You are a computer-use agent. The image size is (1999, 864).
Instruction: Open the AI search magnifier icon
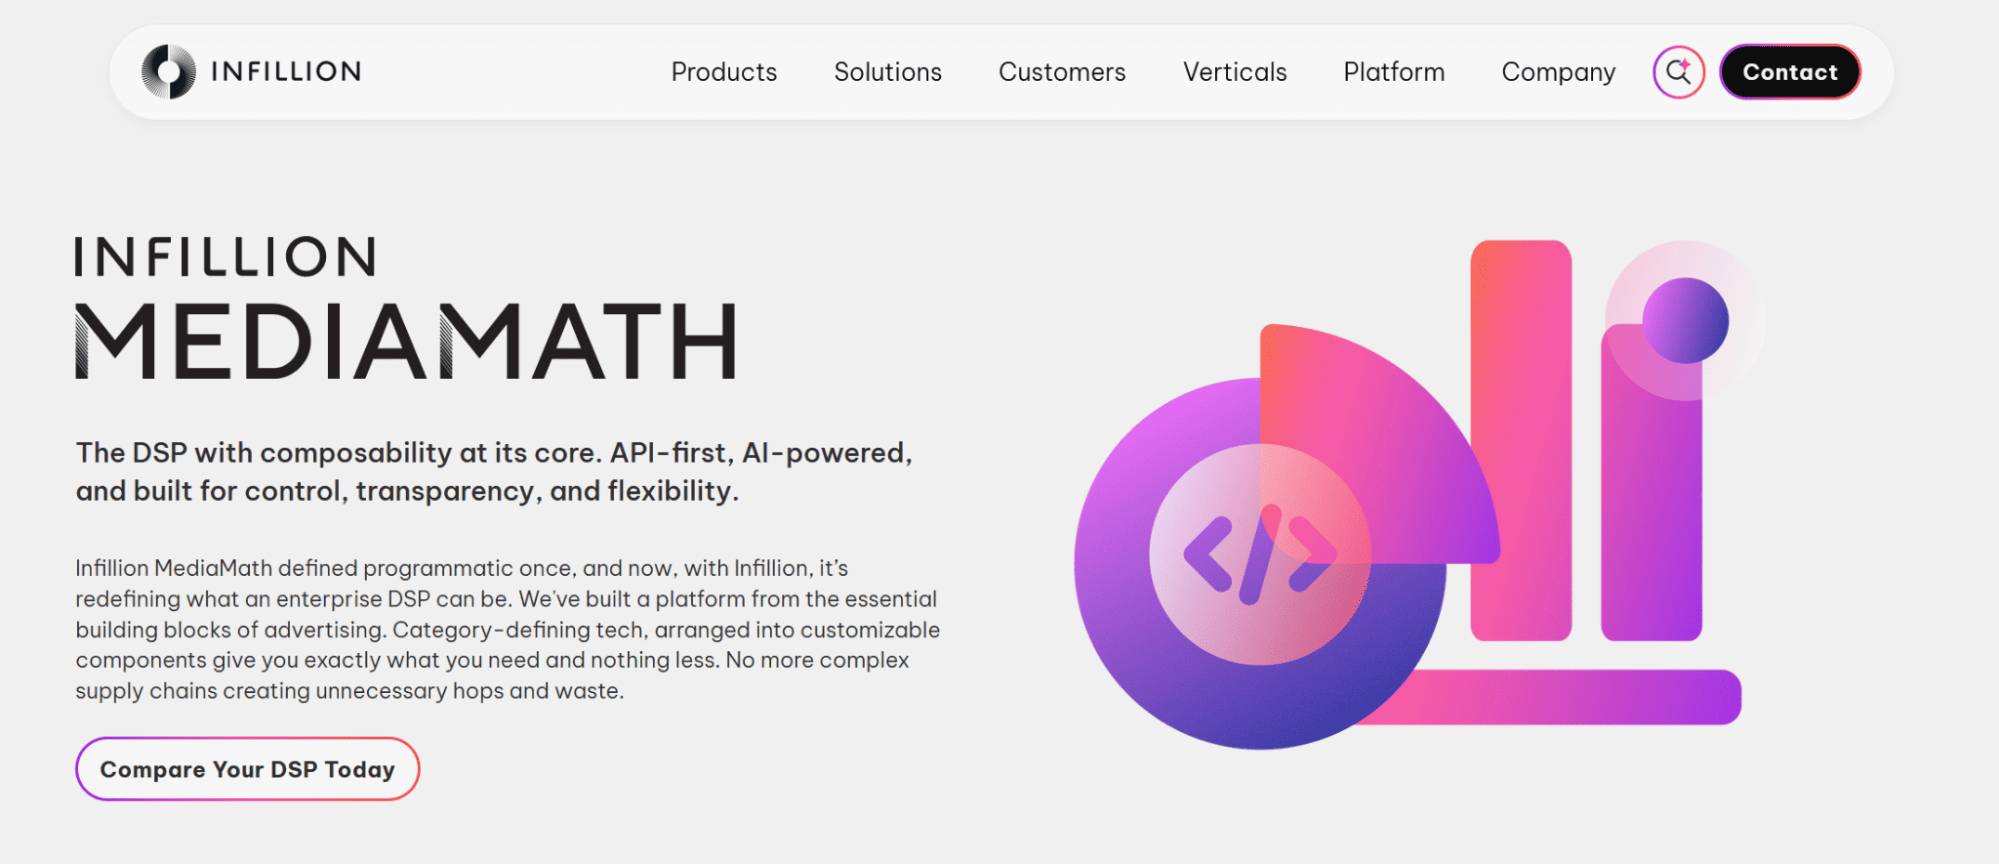1678,72
